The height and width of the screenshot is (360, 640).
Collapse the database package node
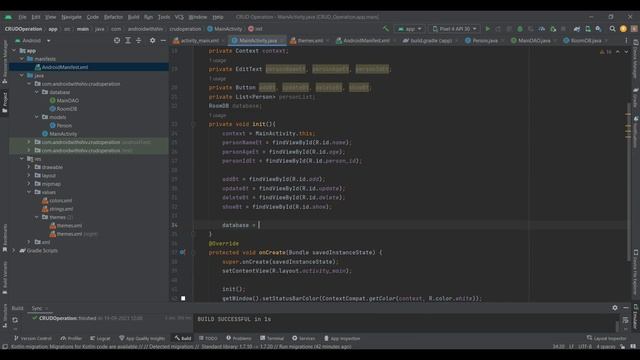(x=37, y=92)
